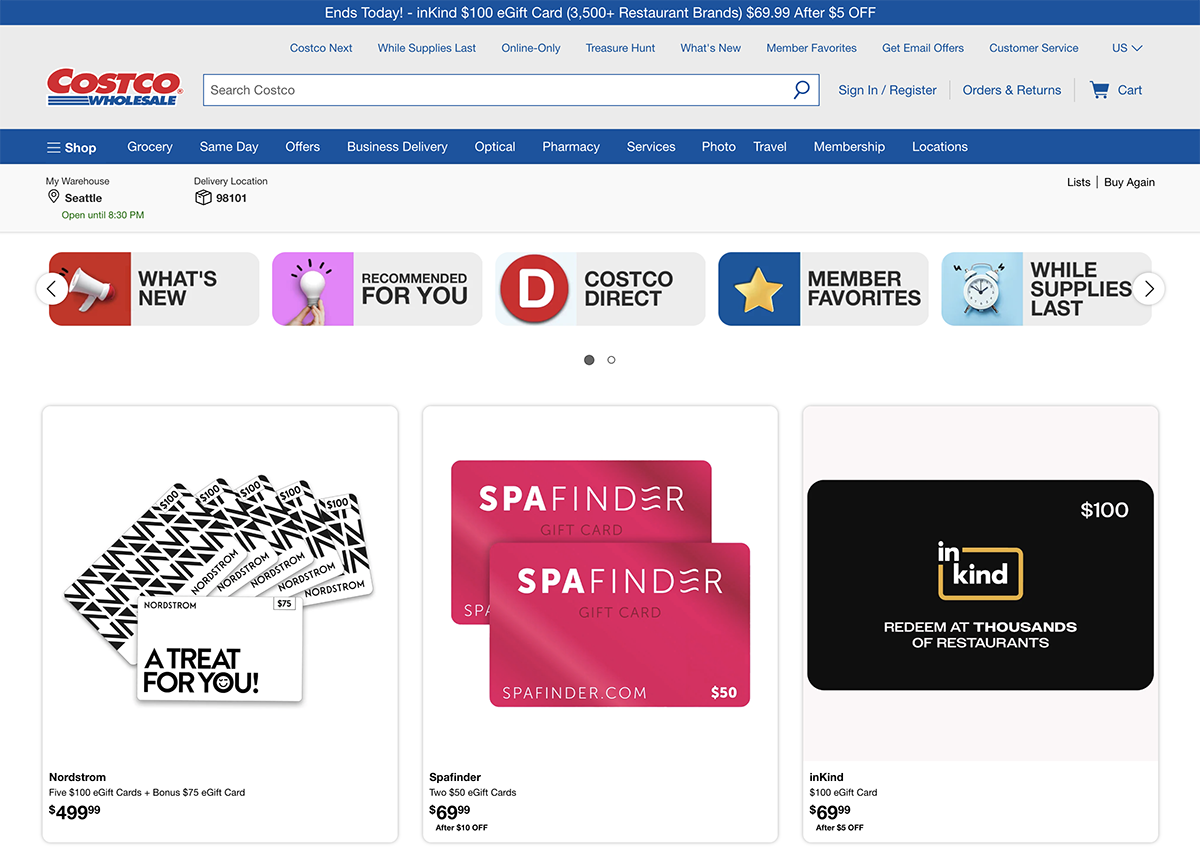The image size is (1200, 865).
Task: Click Sign In / Register
Action: click(x=888, y=90)
